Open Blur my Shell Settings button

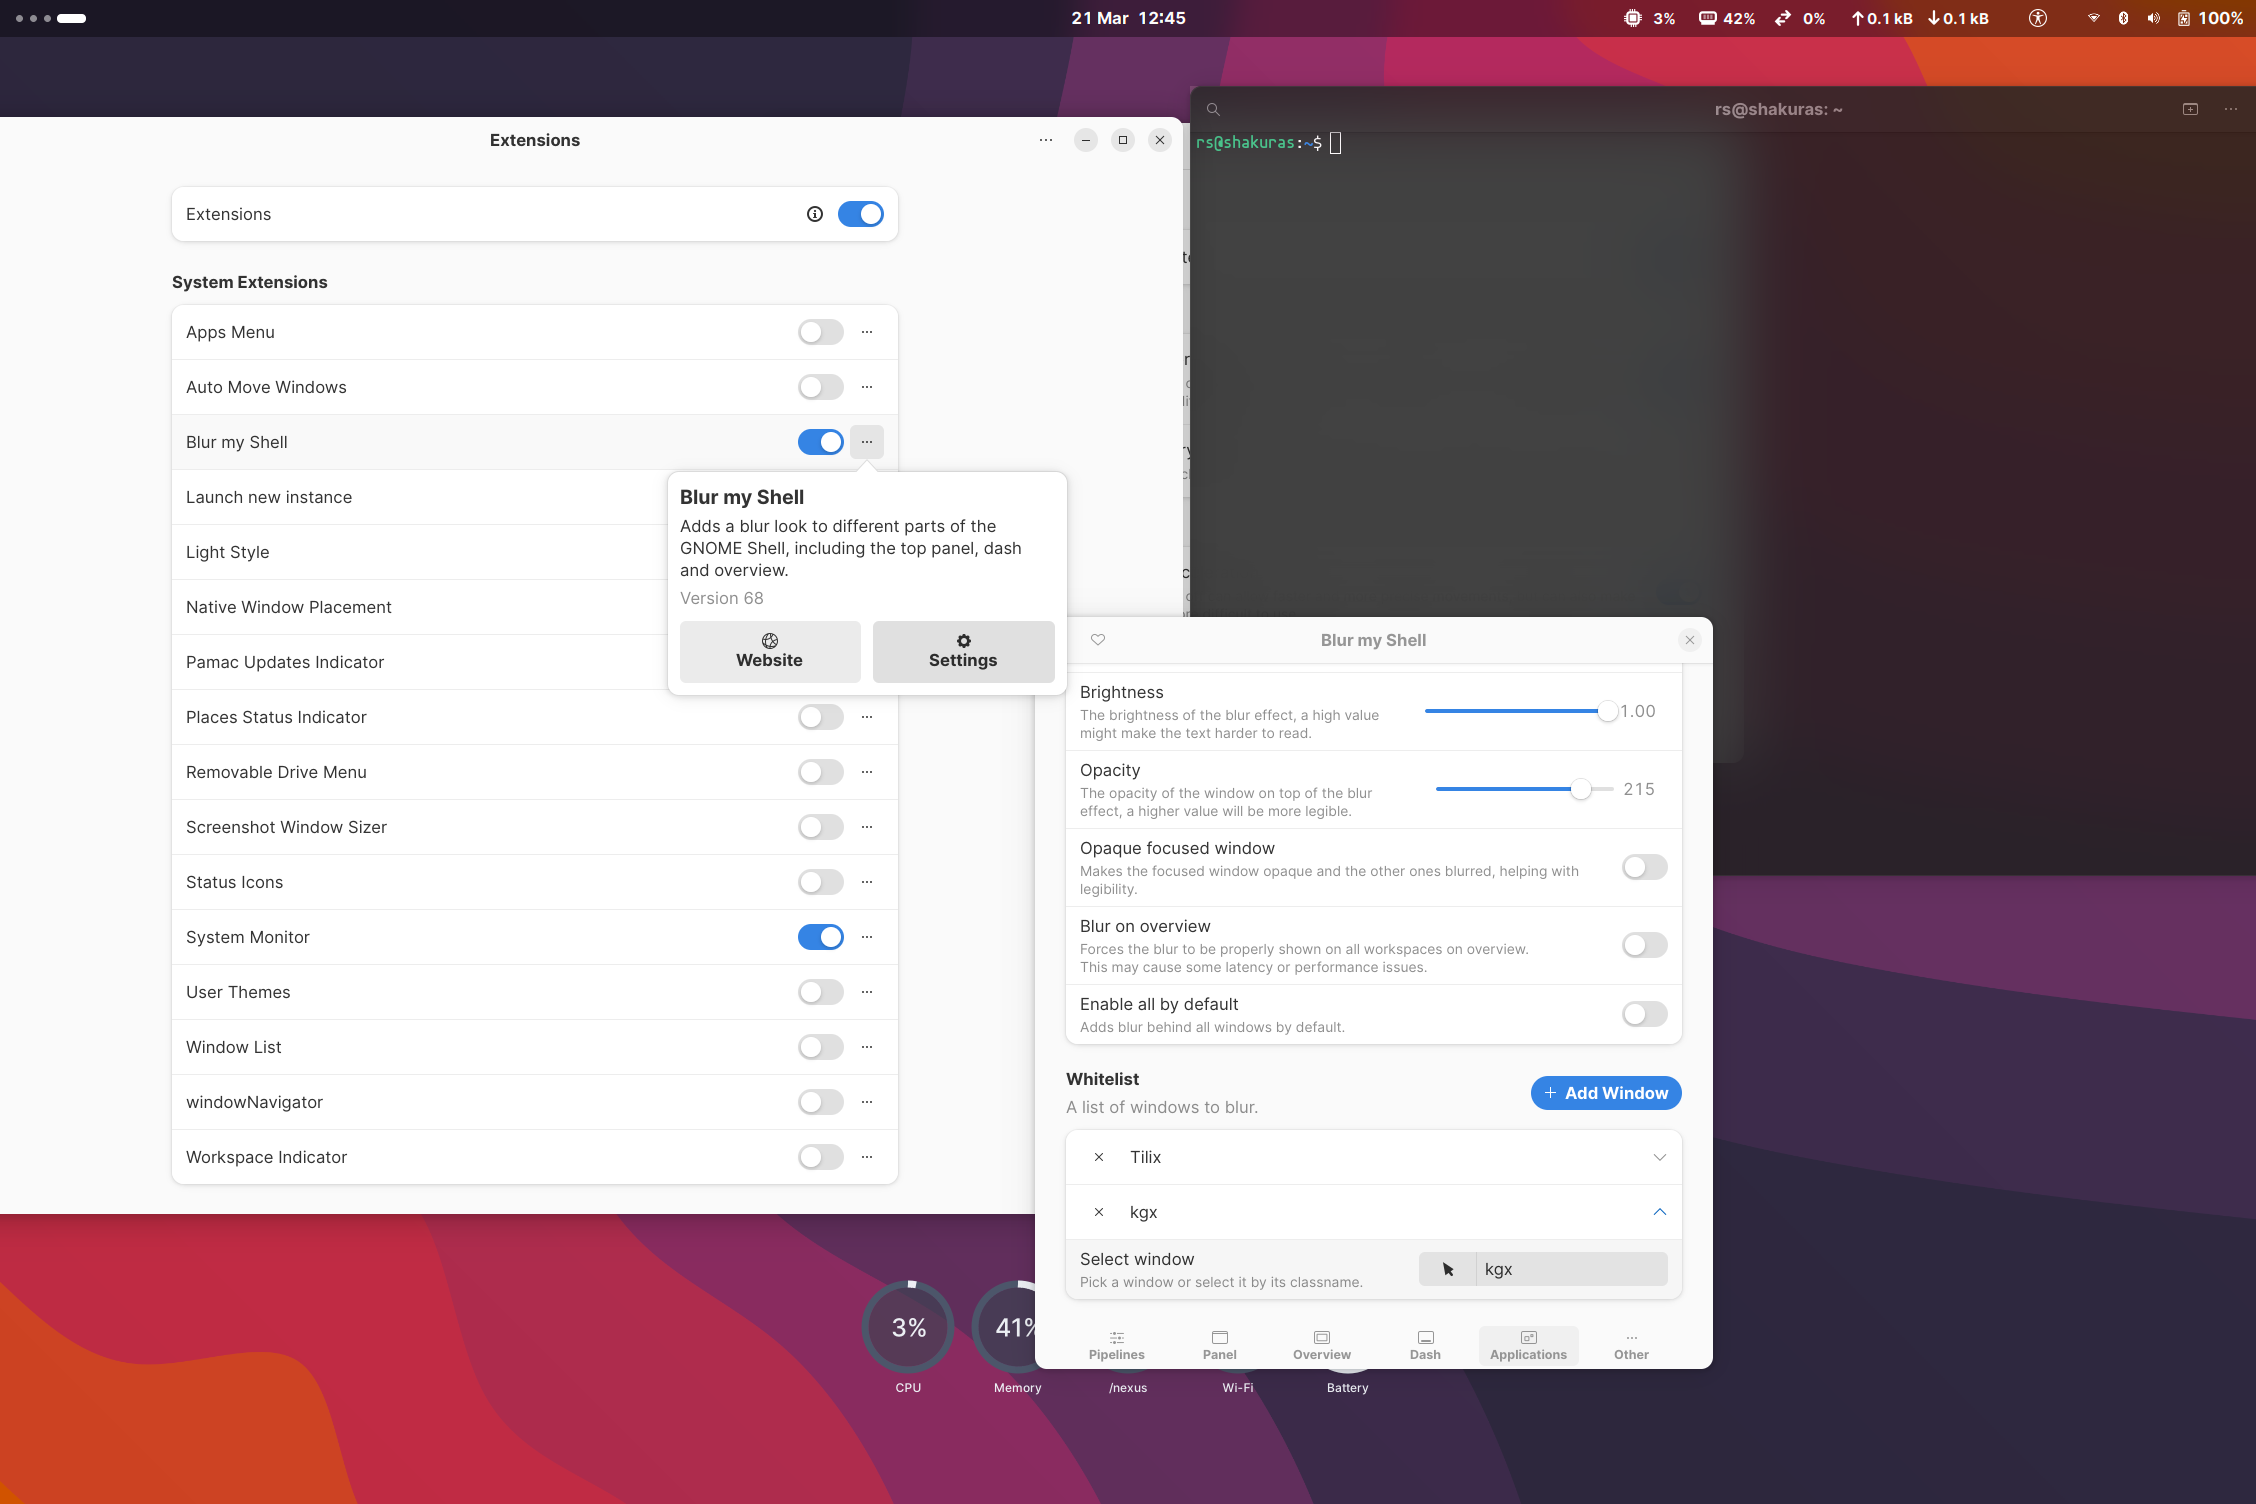click(963, 652)
